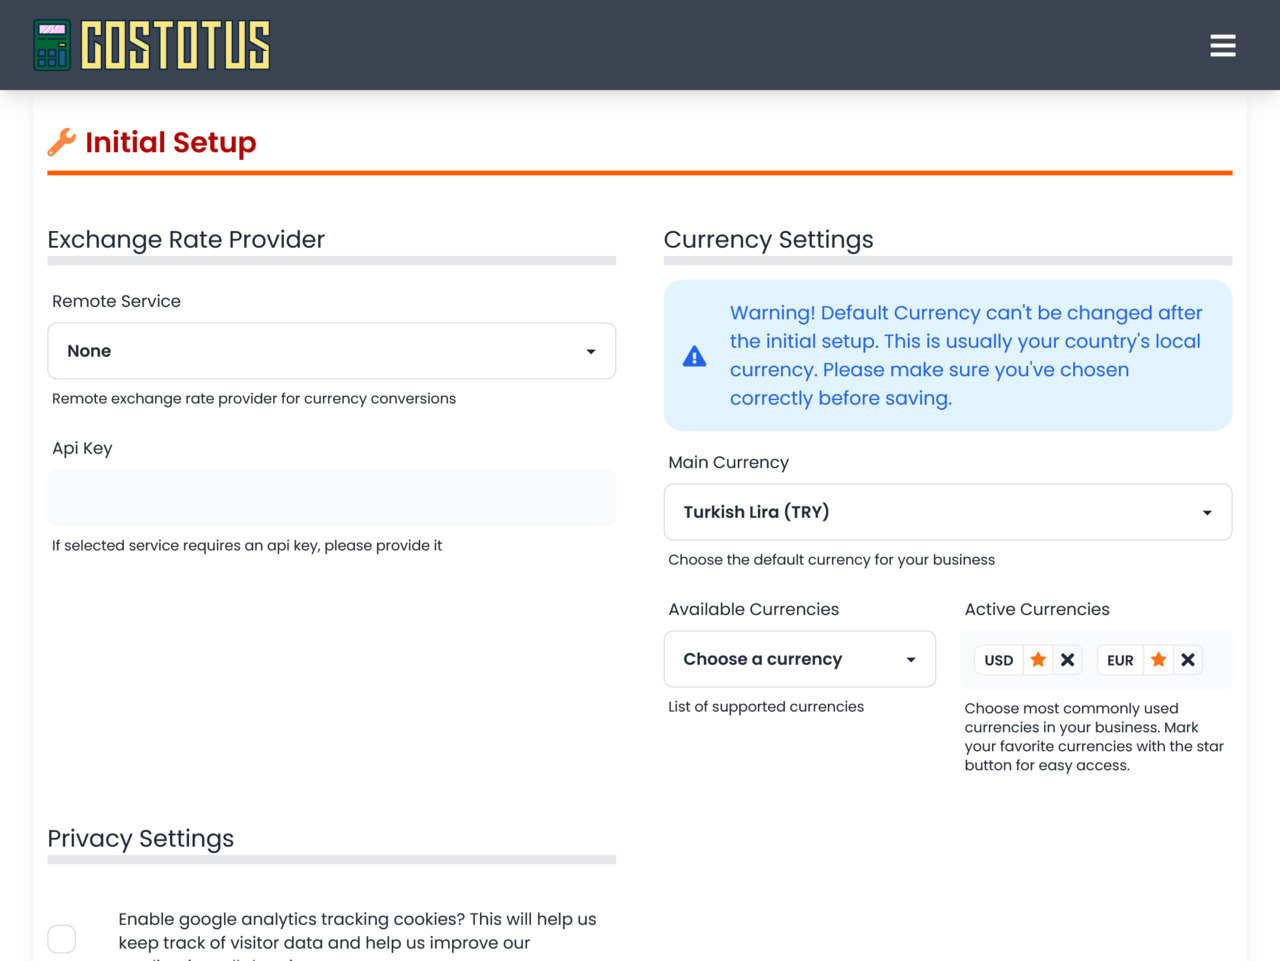Expand the Main Currency dropdown

tap(947, 512)
